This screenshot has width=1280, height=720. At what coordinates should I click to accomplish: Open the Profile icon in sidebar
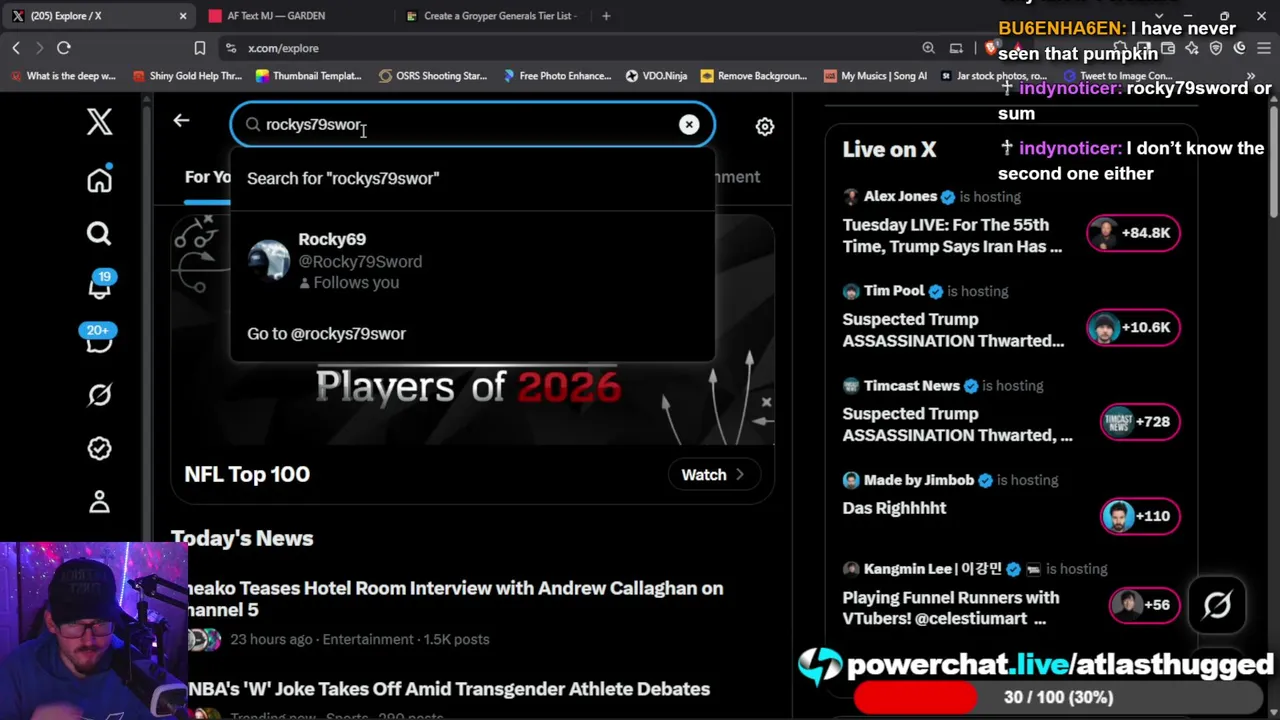99,502
